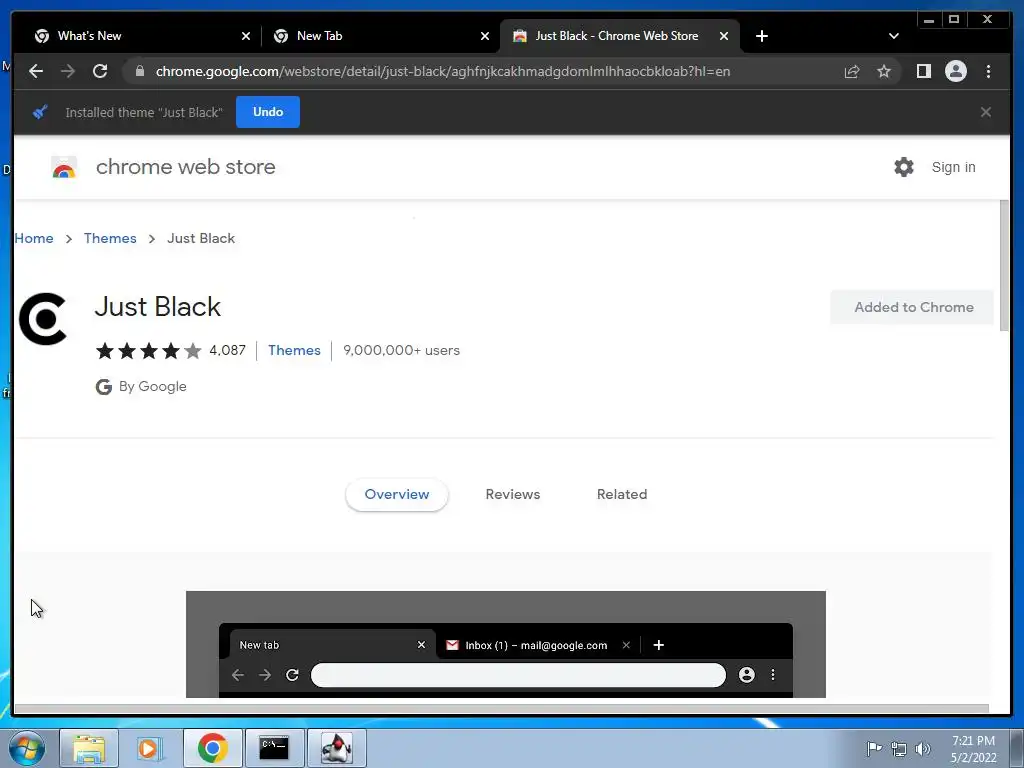This screenshot has height=768, width=1024.
Task: Click the volume speaker tray icon
Action: (923, 749)
